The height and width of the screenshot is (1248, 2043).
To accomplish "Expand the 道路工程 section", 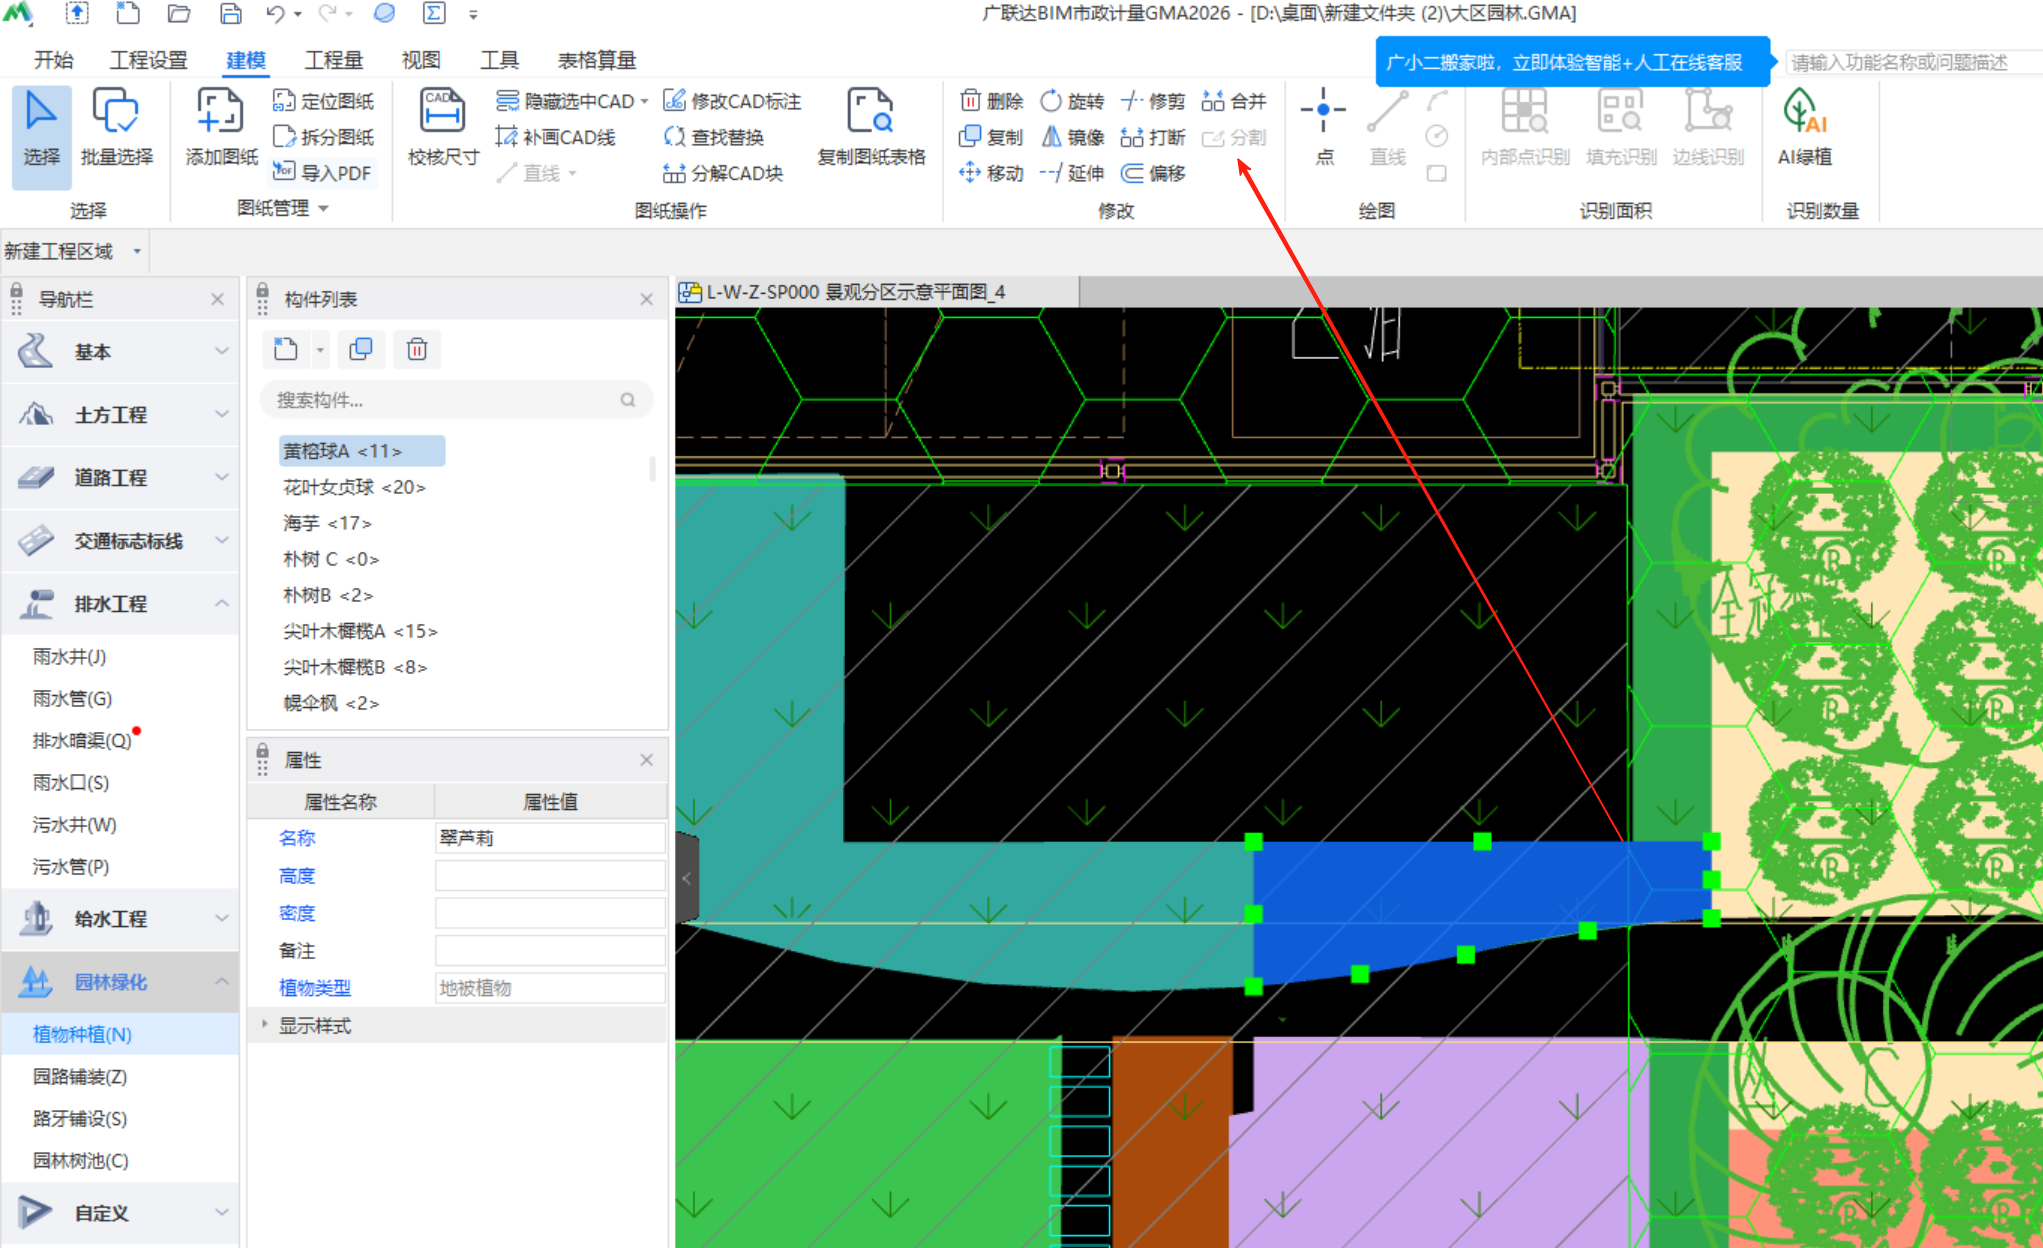I will point(120,478).
